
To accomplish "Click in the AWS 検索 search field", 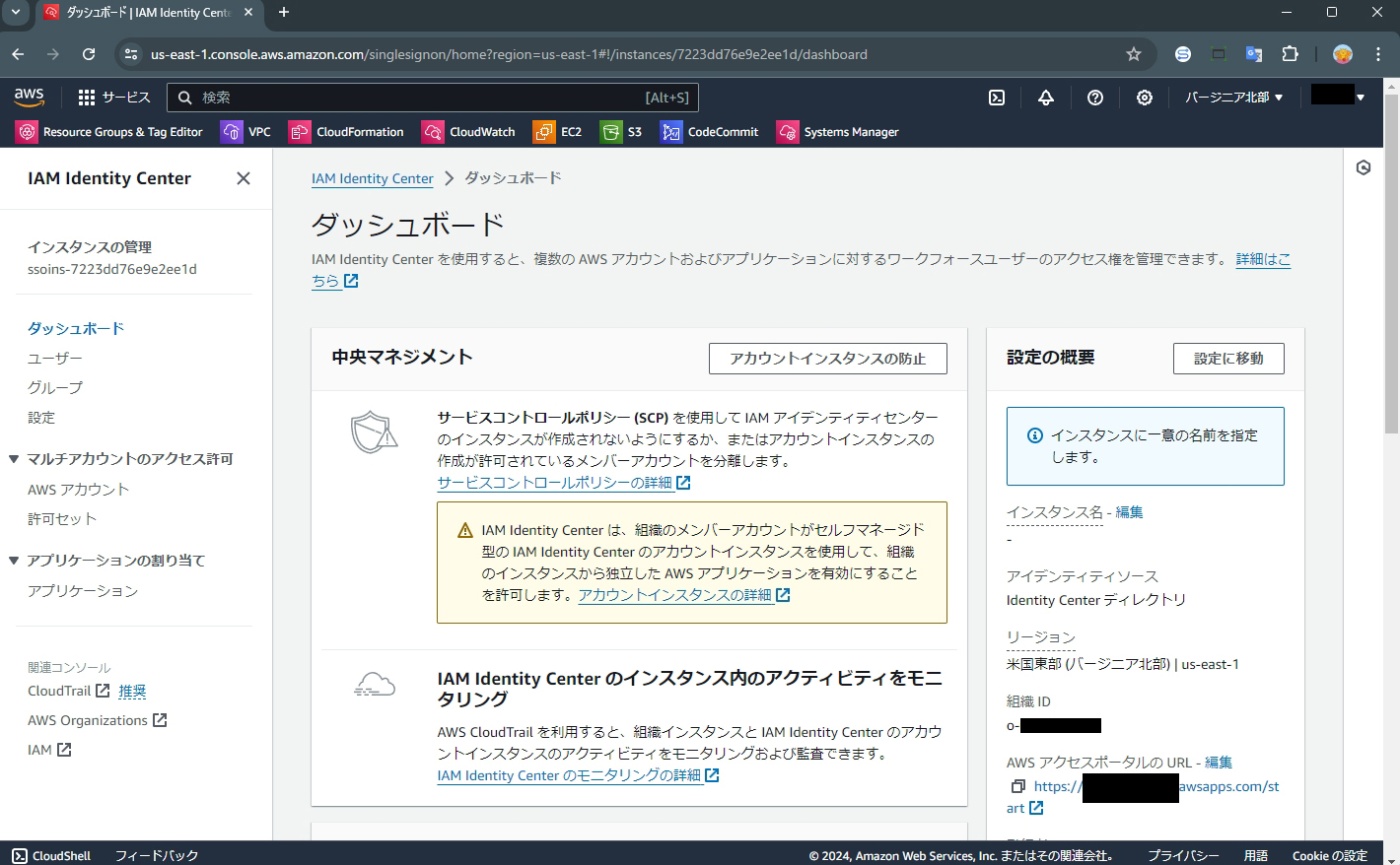I will (x=432, y=97).
